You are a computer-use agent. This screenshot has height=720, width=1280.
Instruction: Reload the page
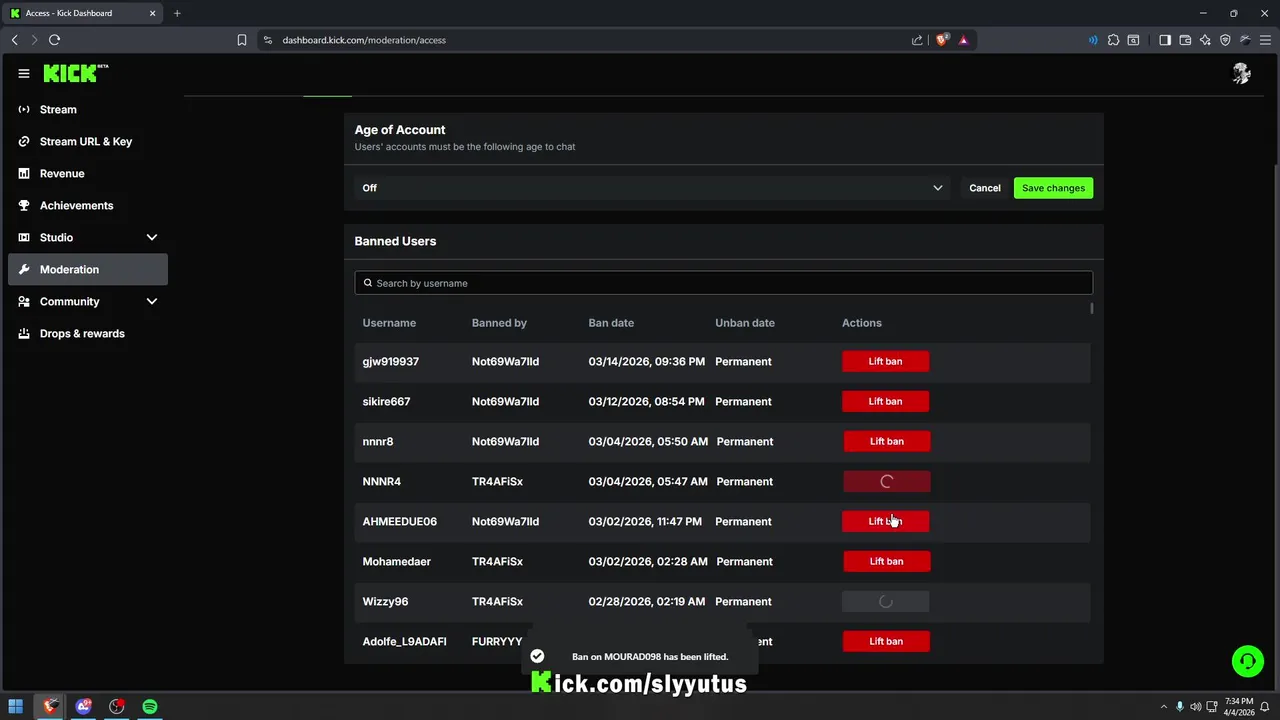tap(54, 40)
